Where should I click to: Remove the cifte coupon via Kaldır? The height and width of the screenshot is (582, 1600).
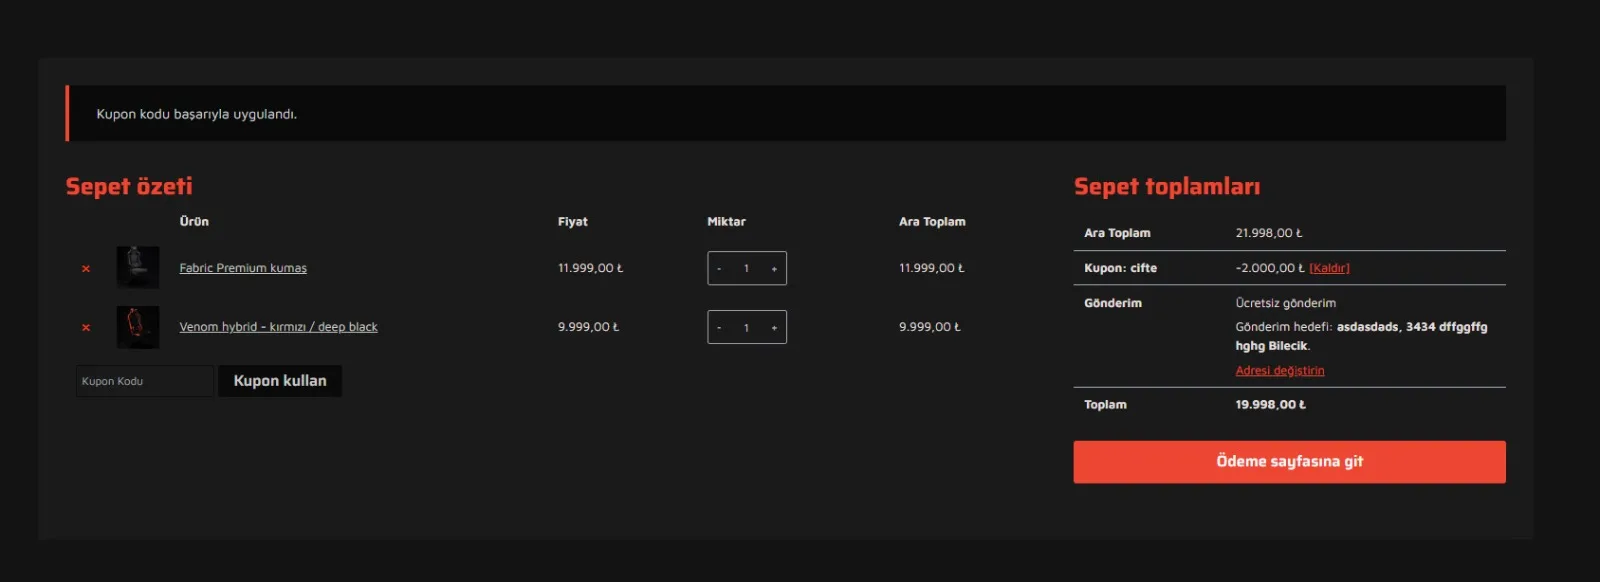(x=1329, y=268)
